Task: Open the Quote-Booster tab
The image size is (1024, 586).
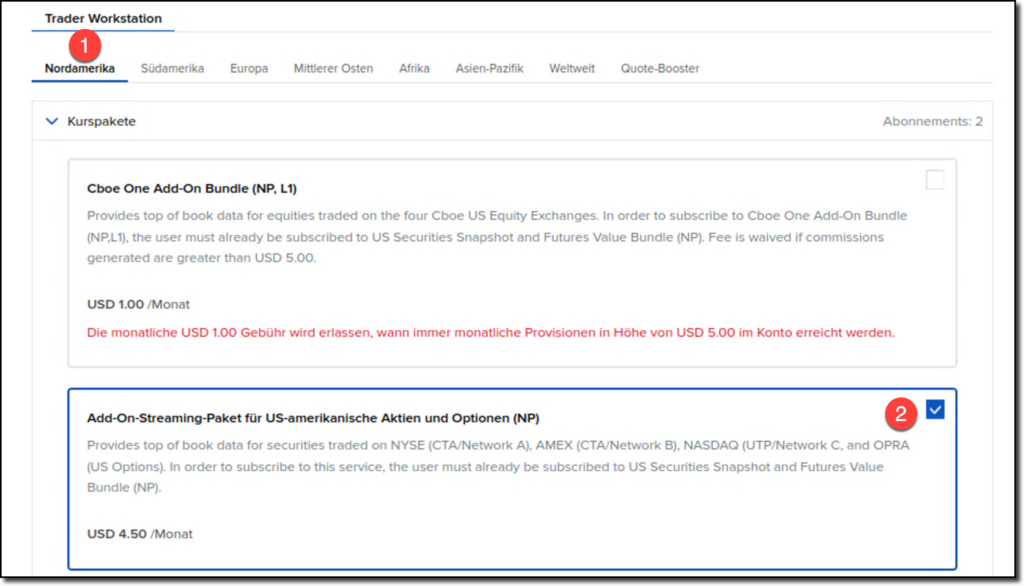Action: [660, 69]
